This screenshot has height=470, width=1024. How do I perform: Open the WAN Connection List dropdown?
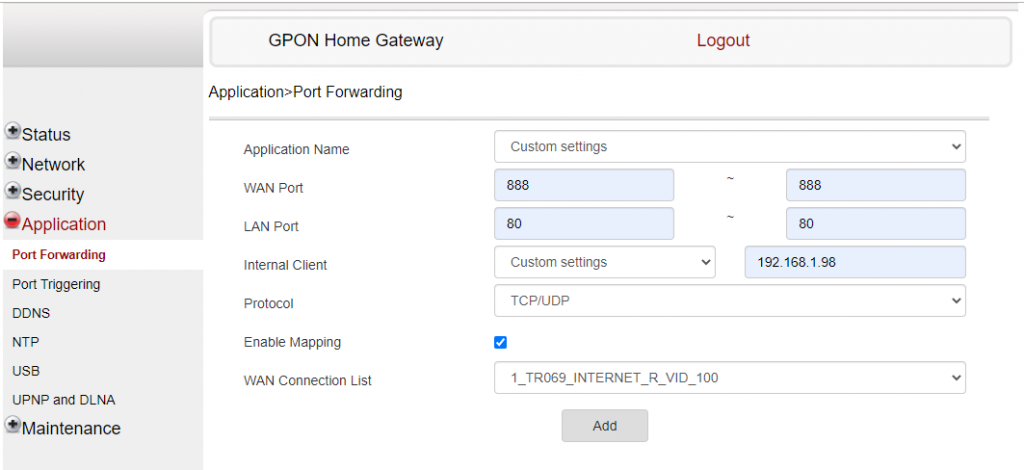[729, 378]
